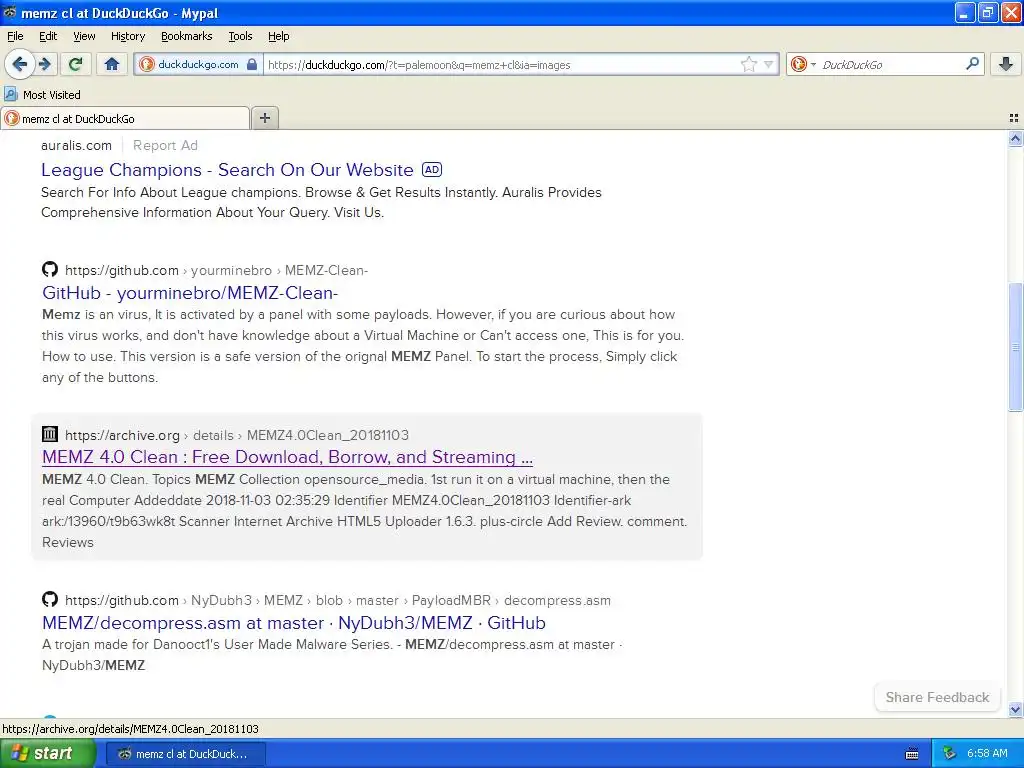The height and width of the screenshot is (768, 1024).
Task: Choose search engine via DuckDuckGo icon dropdown
Action: click(803, 64)
